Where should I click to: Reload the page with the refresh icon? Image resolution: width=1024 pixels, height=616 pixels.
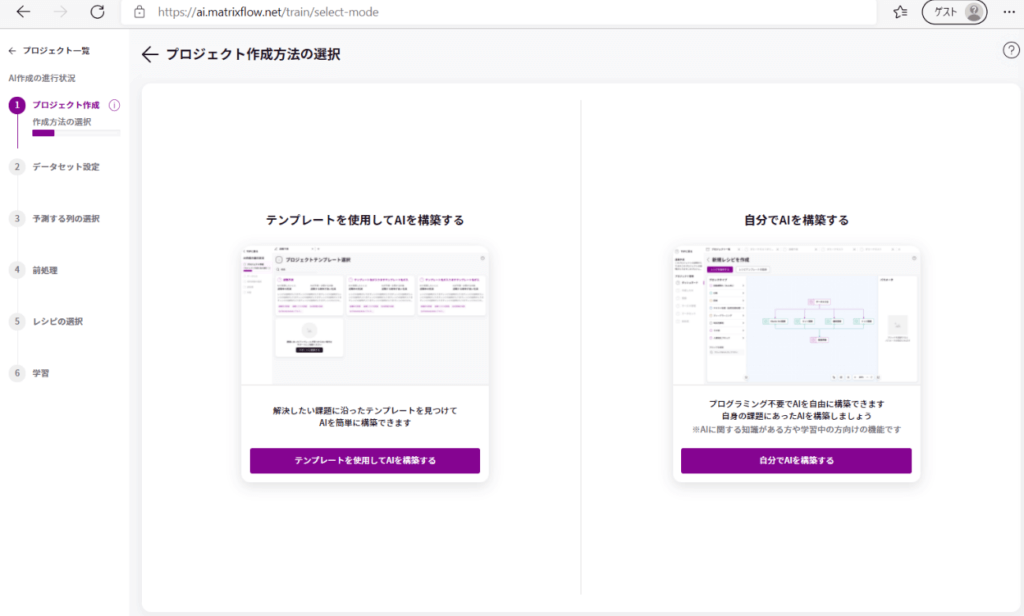pos(97,12)
